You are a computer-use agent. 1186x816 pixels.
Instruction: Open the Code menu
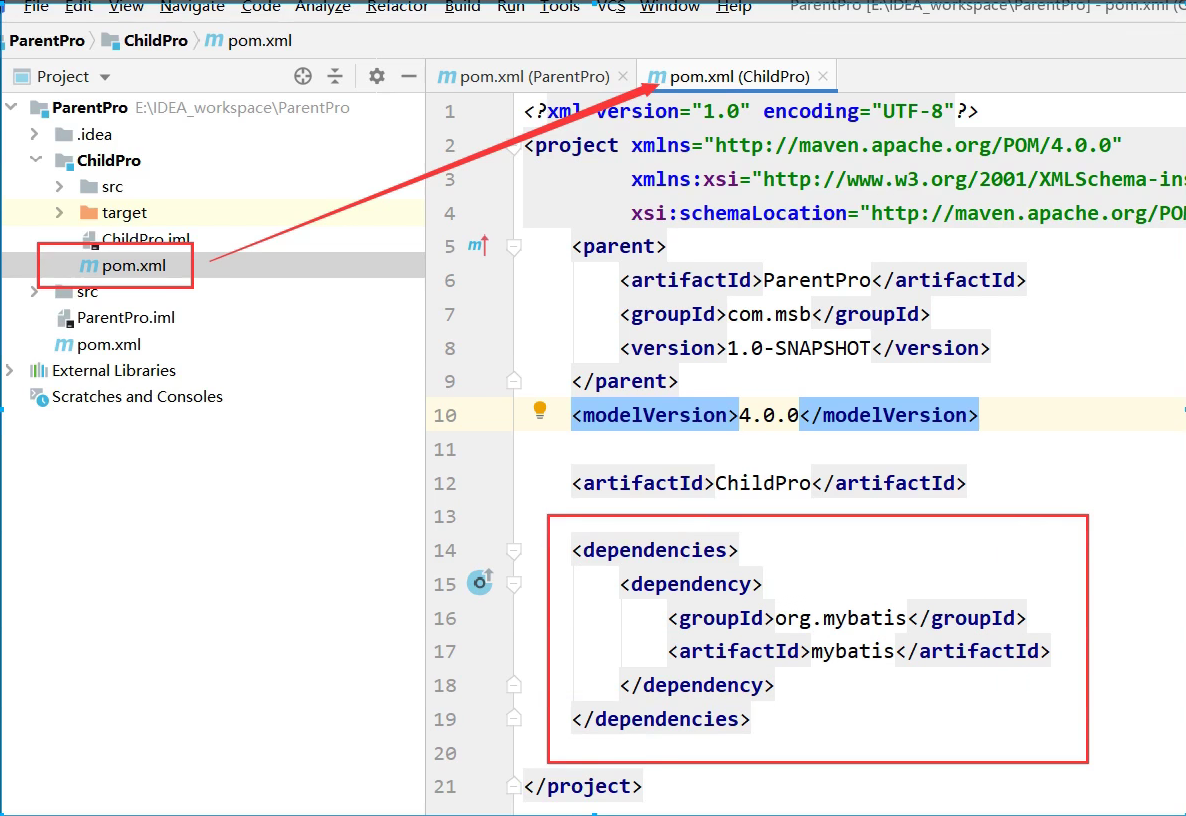(x=261, y=7)
